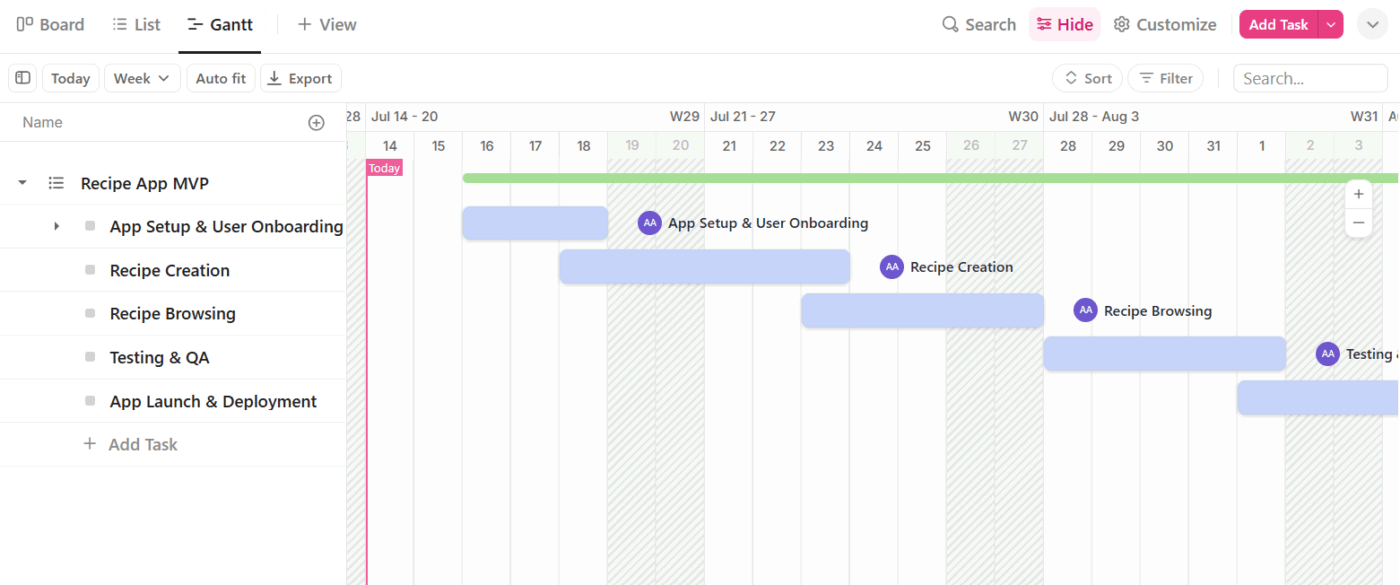Jump to Today in timeline
The height and width of the screenshot is (585, 1400).
pos(70,78)
